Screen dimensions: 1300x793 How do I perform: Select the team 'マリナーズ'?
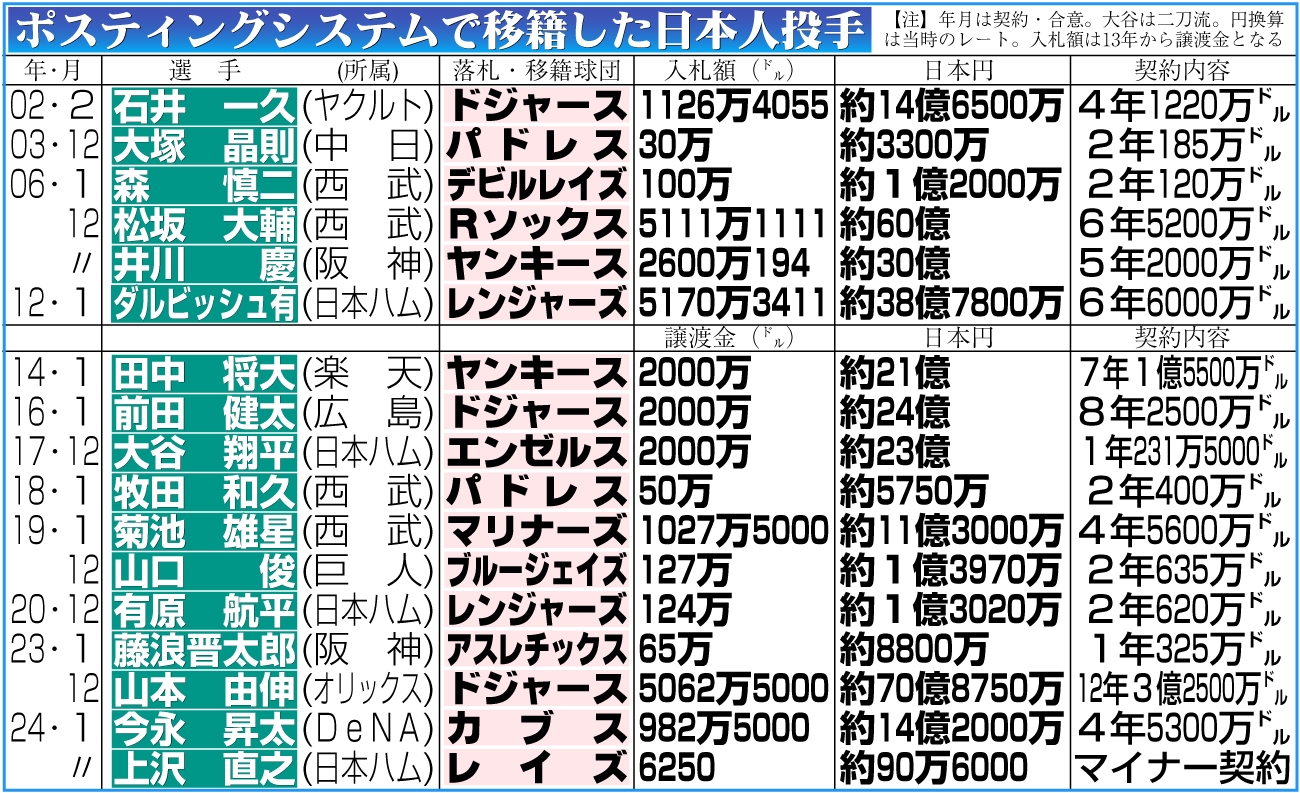pos(537,532)
